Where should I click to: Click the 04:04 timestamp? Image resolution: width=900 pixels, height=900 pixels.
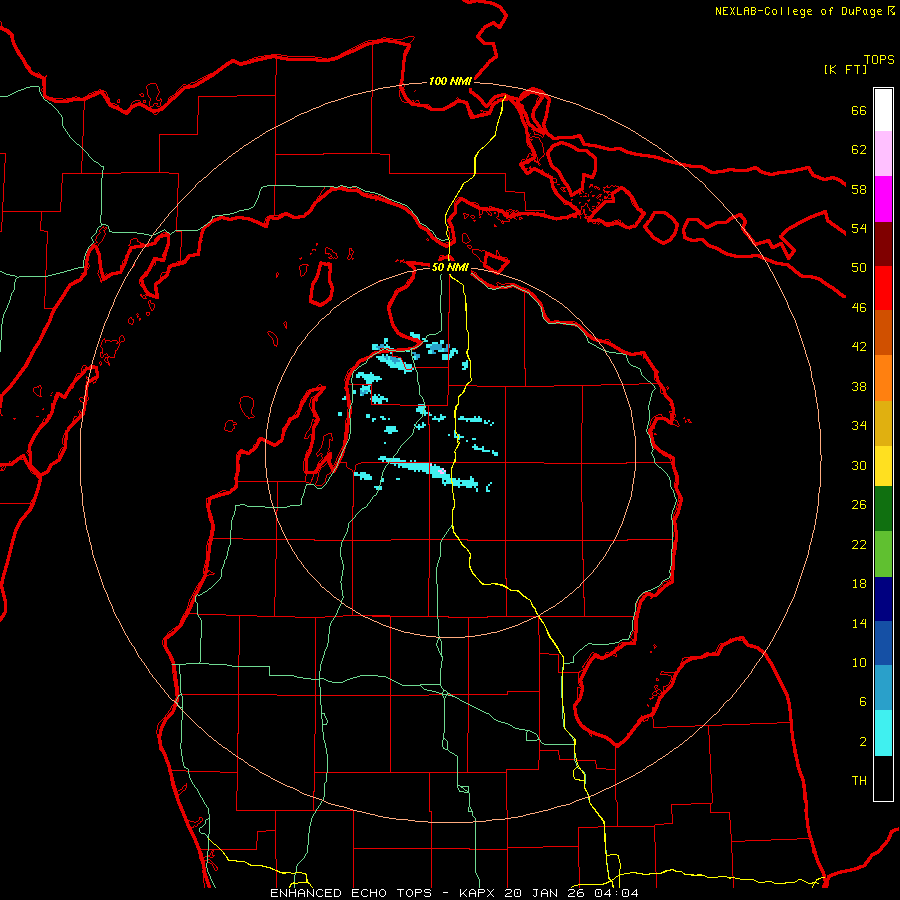tap(616, 893)
